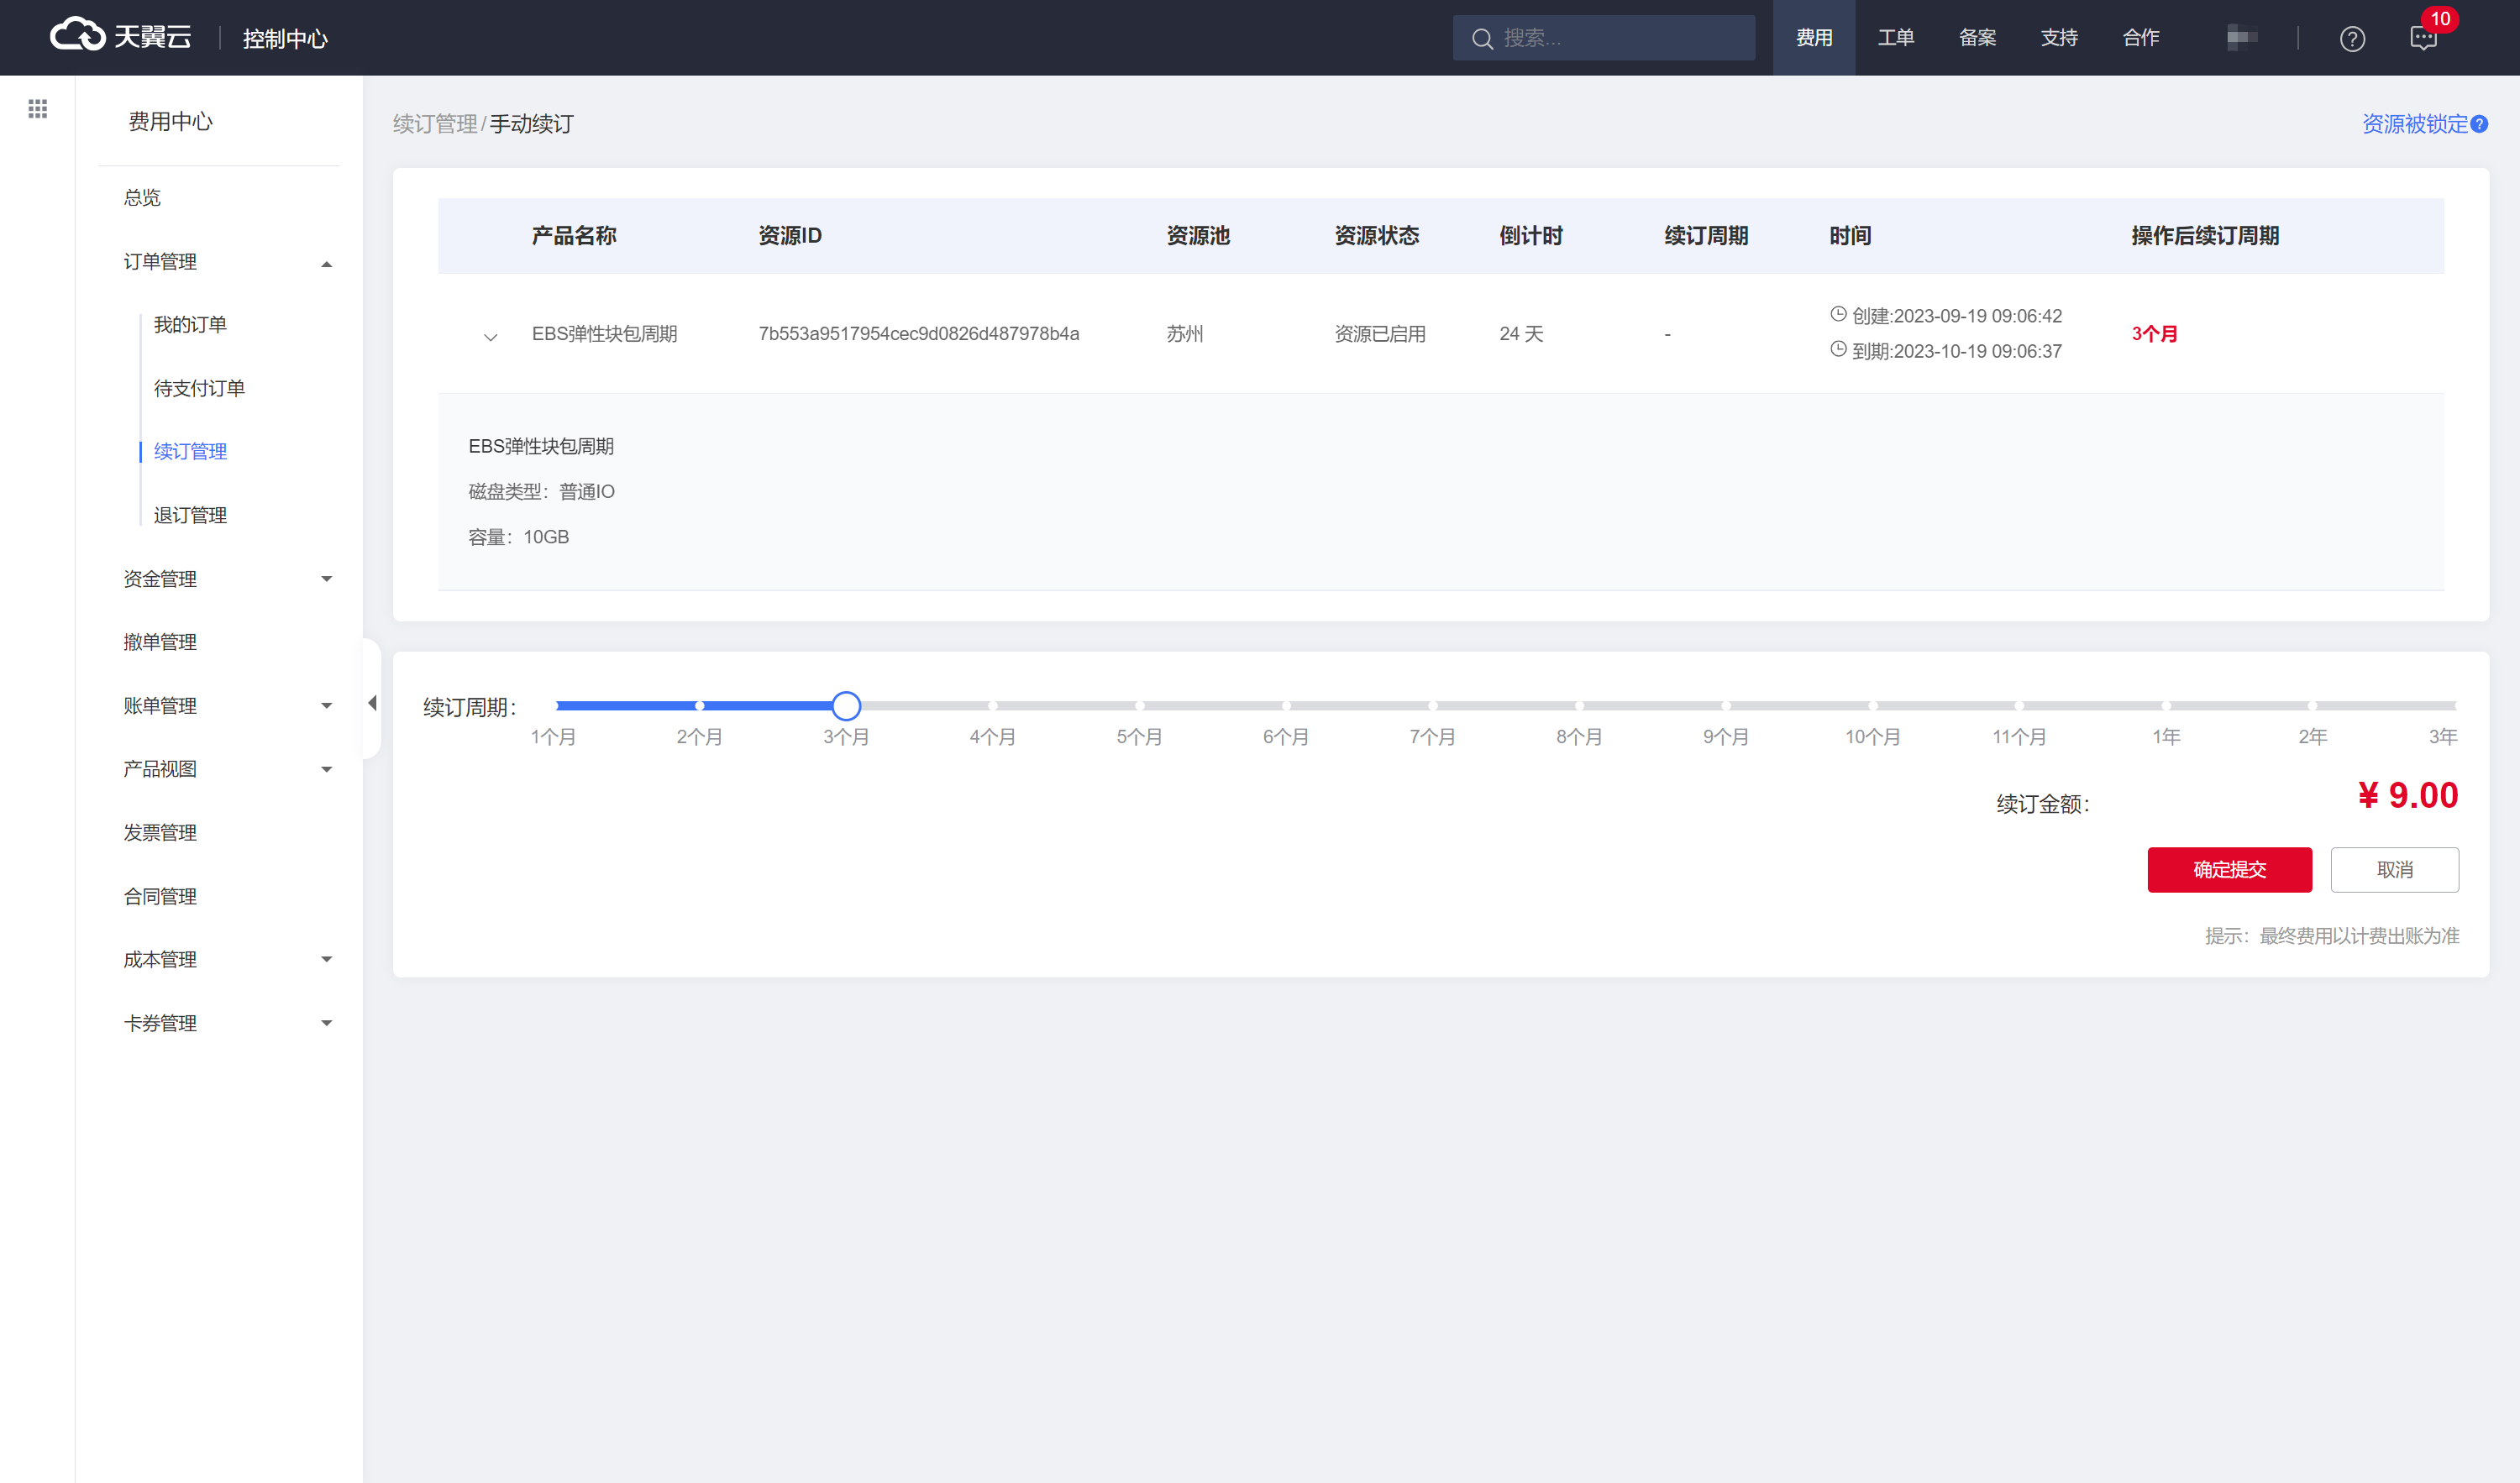Open the messages notification icon

[x=2423, y=39]
